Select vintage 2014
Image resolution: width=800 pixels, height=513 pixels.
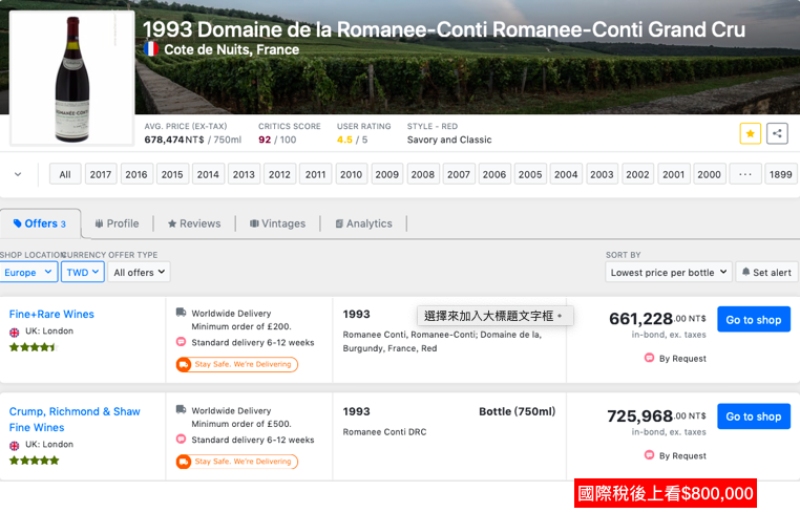coord(208,175)
